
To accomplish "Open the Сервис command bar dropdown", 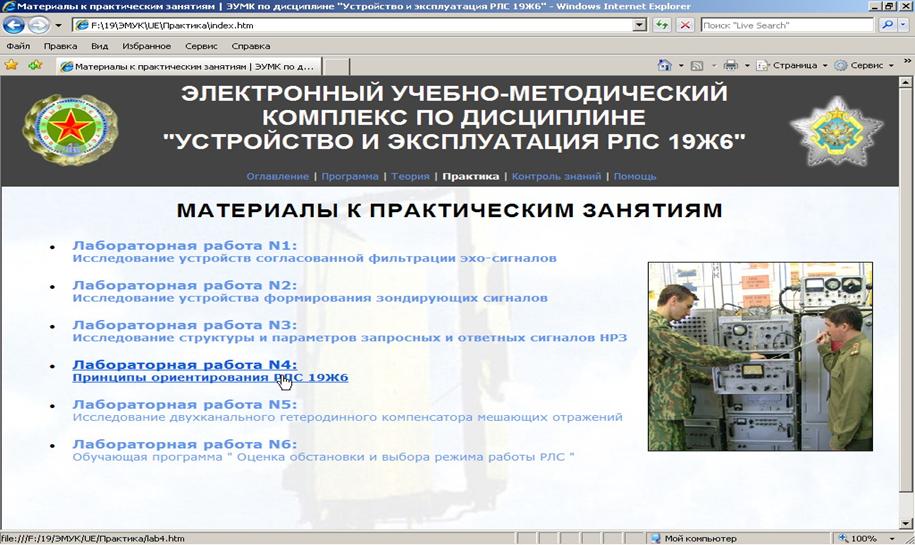I will click(x=864, y=65).
